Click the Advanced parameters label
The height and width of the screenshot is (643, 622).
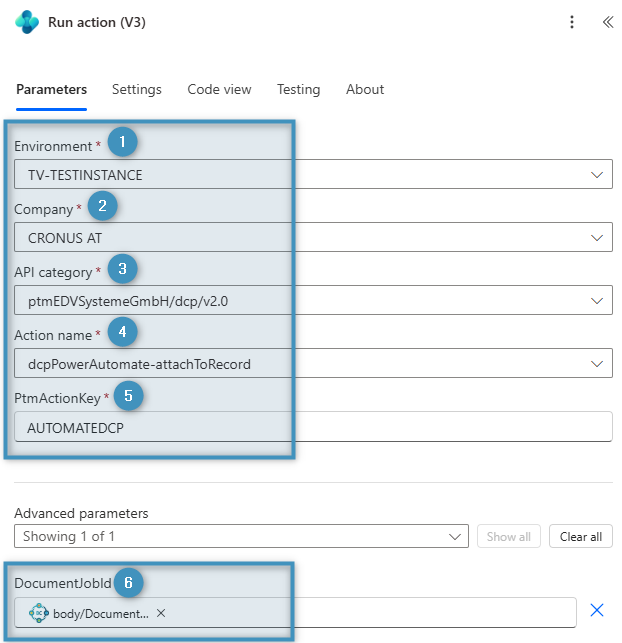point(81,513)
